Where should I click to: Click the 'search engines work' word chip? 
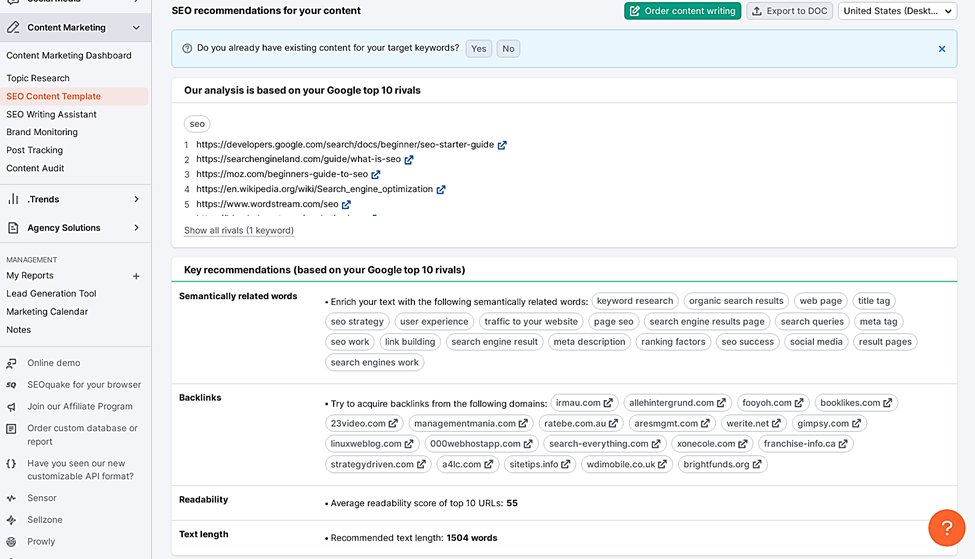tap(374, 363)
